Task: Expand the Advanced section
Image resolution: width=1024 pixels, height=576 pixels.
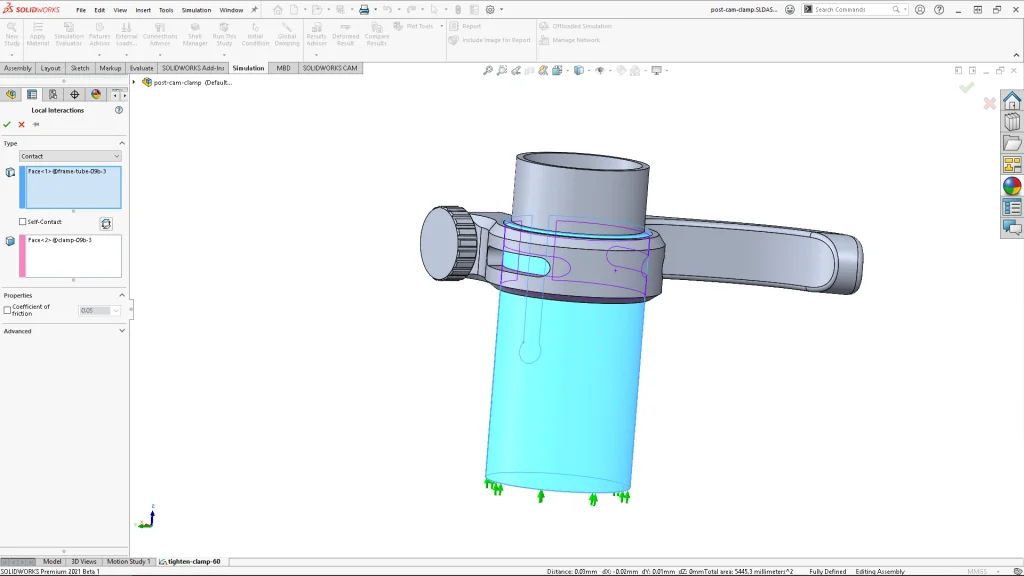Action: 122,331
